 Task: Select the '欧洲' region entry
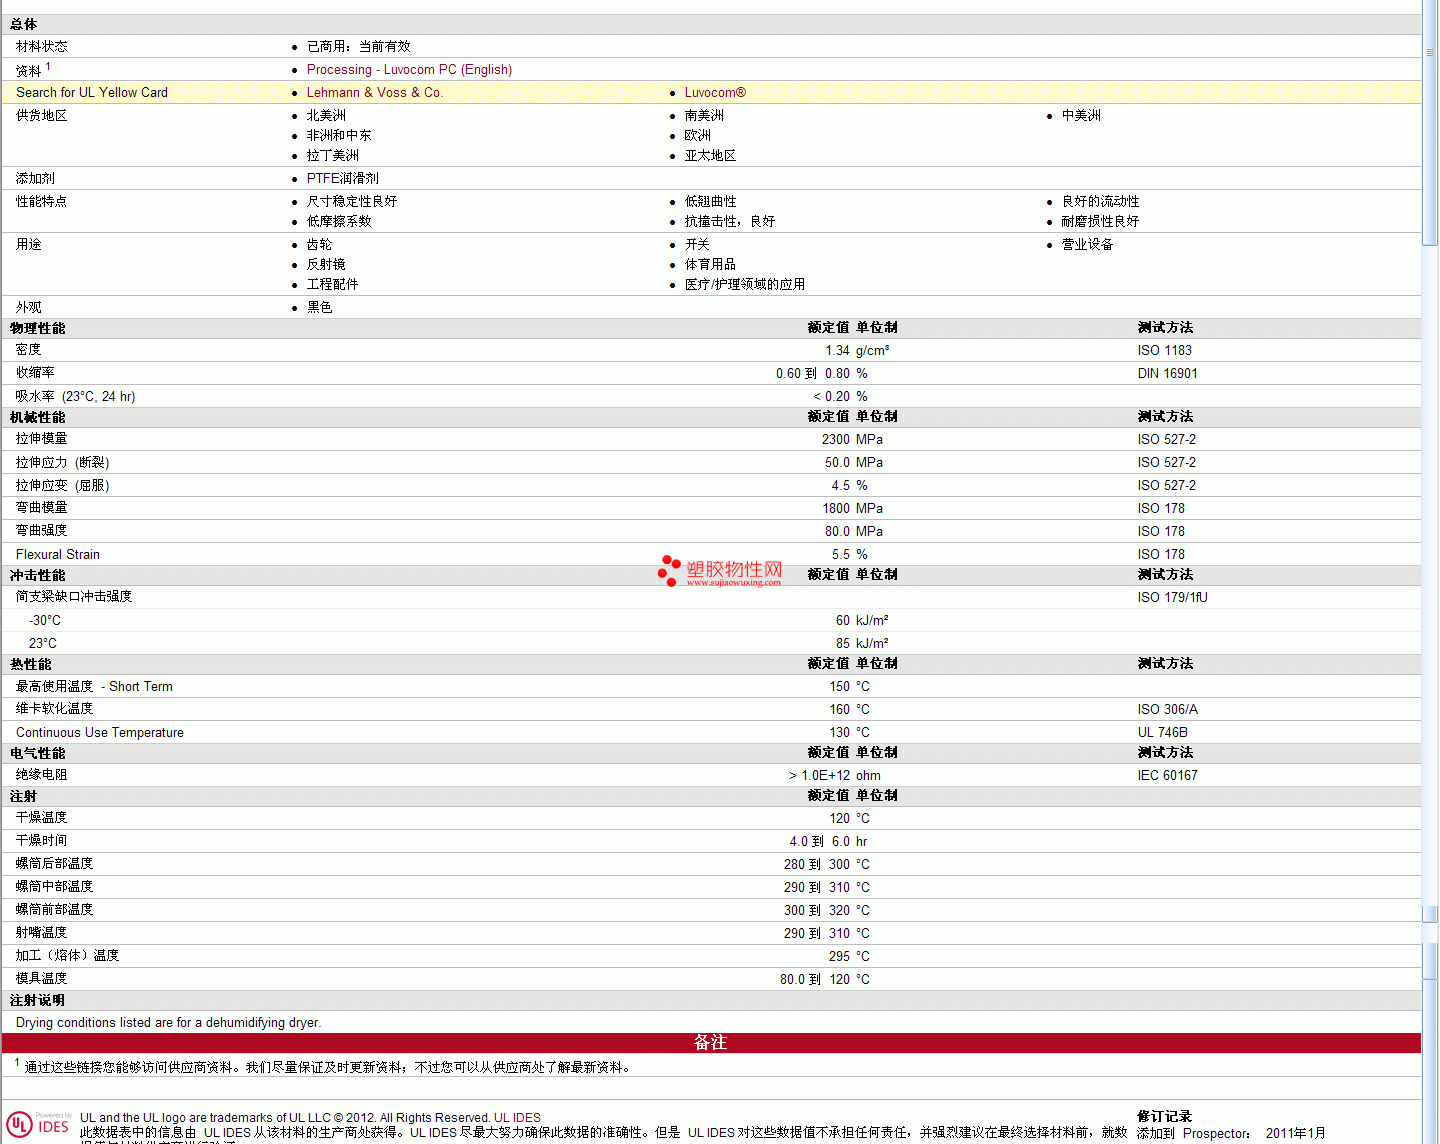698,135
